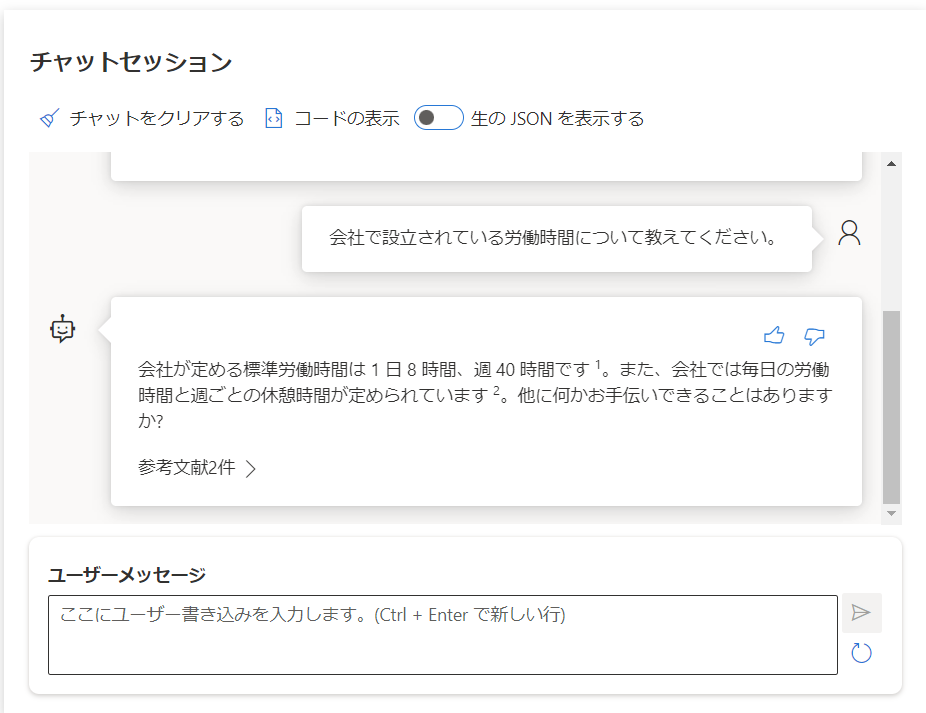Click the code file icon

point(273,118)
